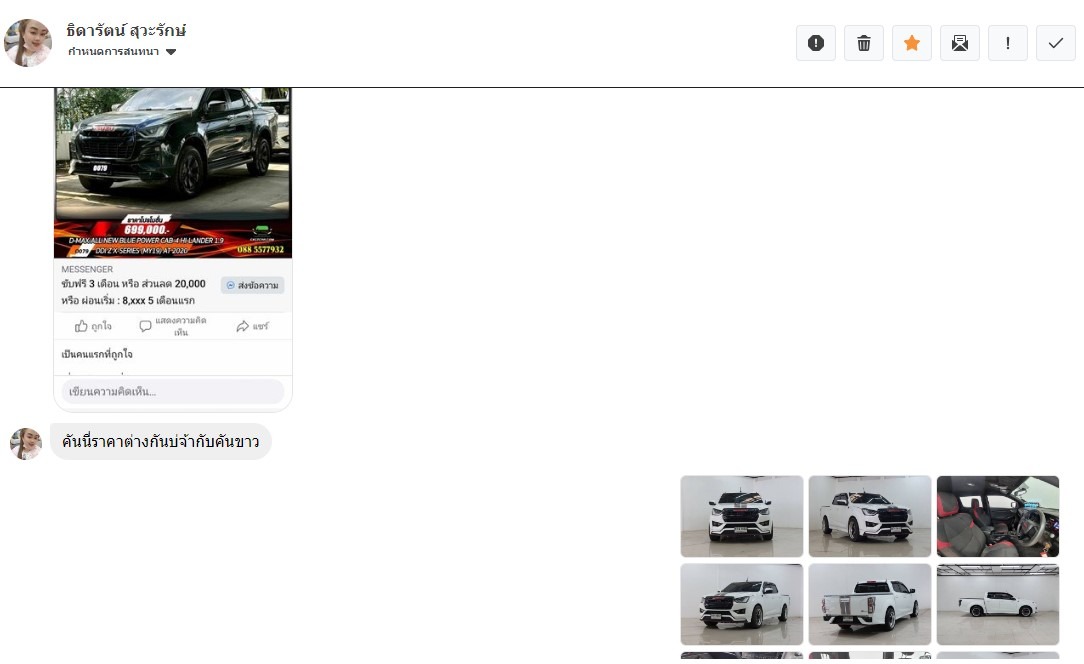Viewport: 1084px width, 664px height.
Task: Share the post with the แชร์ arrow
Action: coord(252,326)
